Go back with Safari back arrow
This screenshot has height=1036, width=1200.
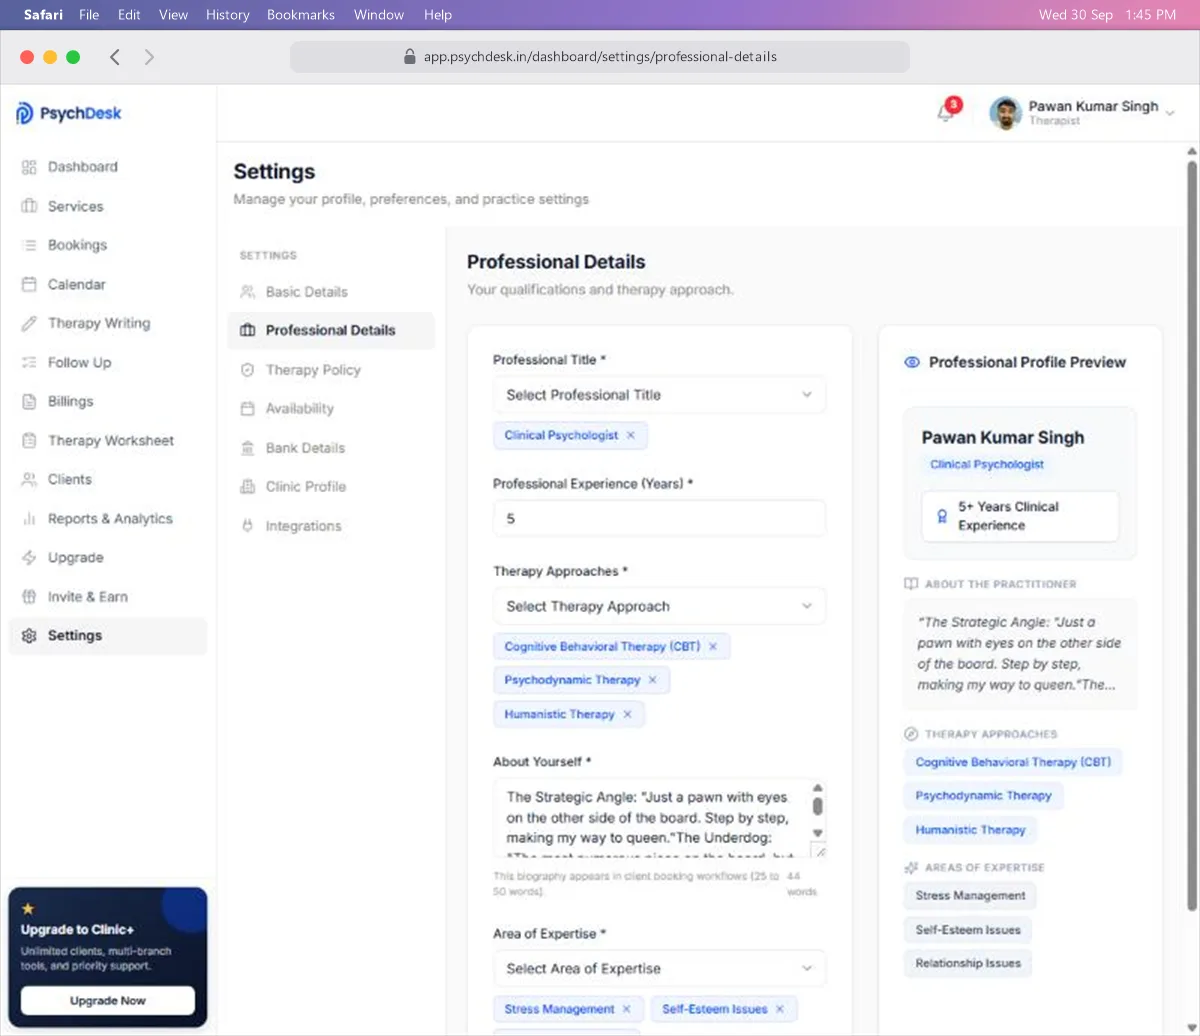click(x=115, y=57)
